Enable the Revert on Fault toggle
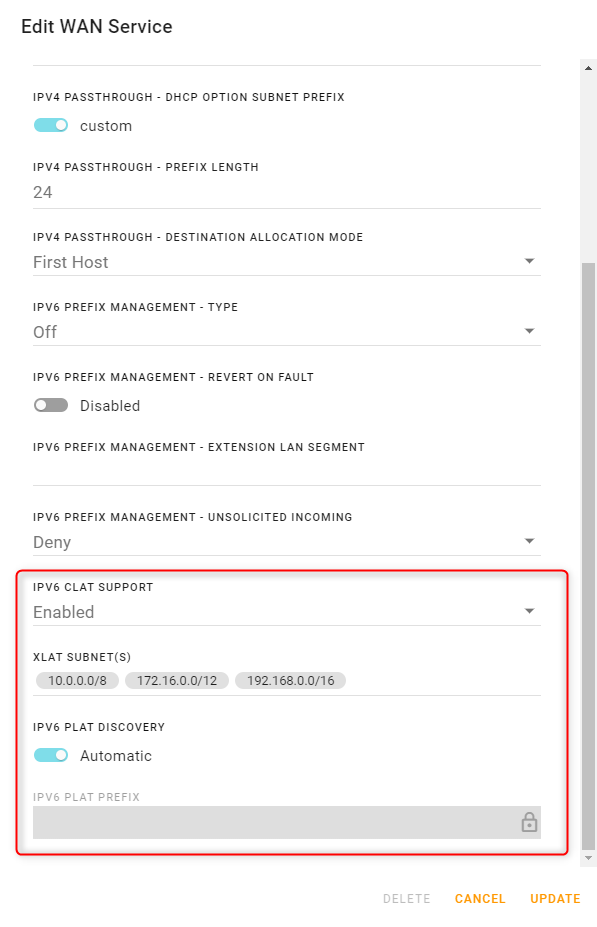 [51, 405]
